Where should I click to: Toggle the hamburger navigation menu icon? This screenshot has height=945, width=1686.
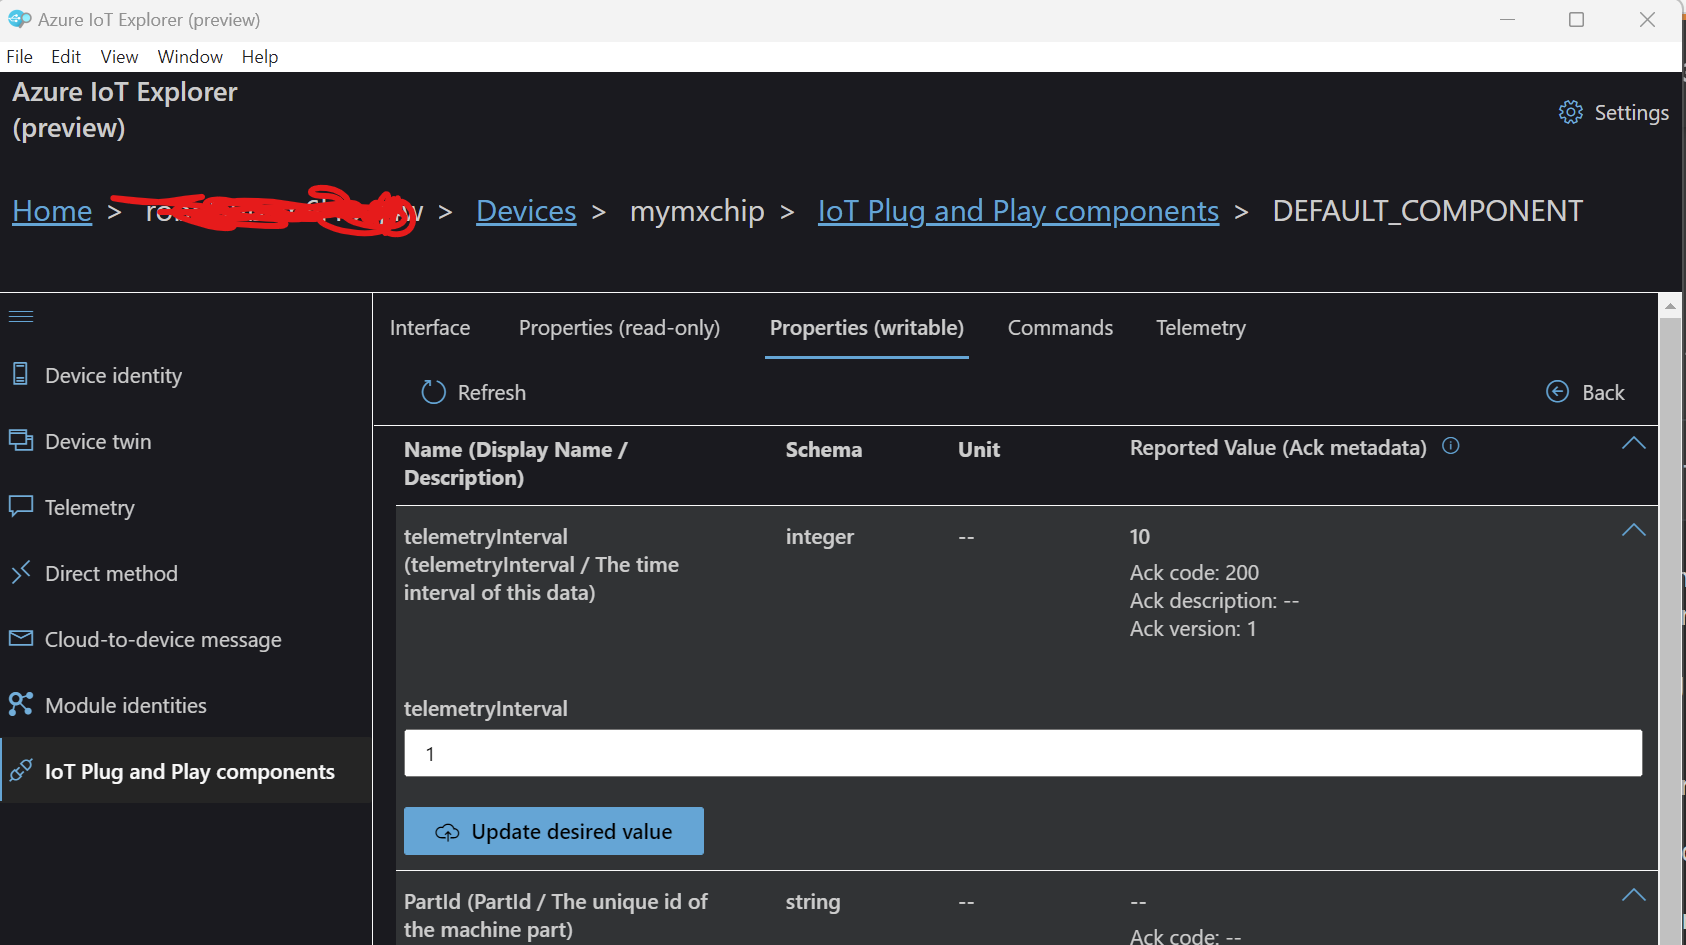pos(21,317)
